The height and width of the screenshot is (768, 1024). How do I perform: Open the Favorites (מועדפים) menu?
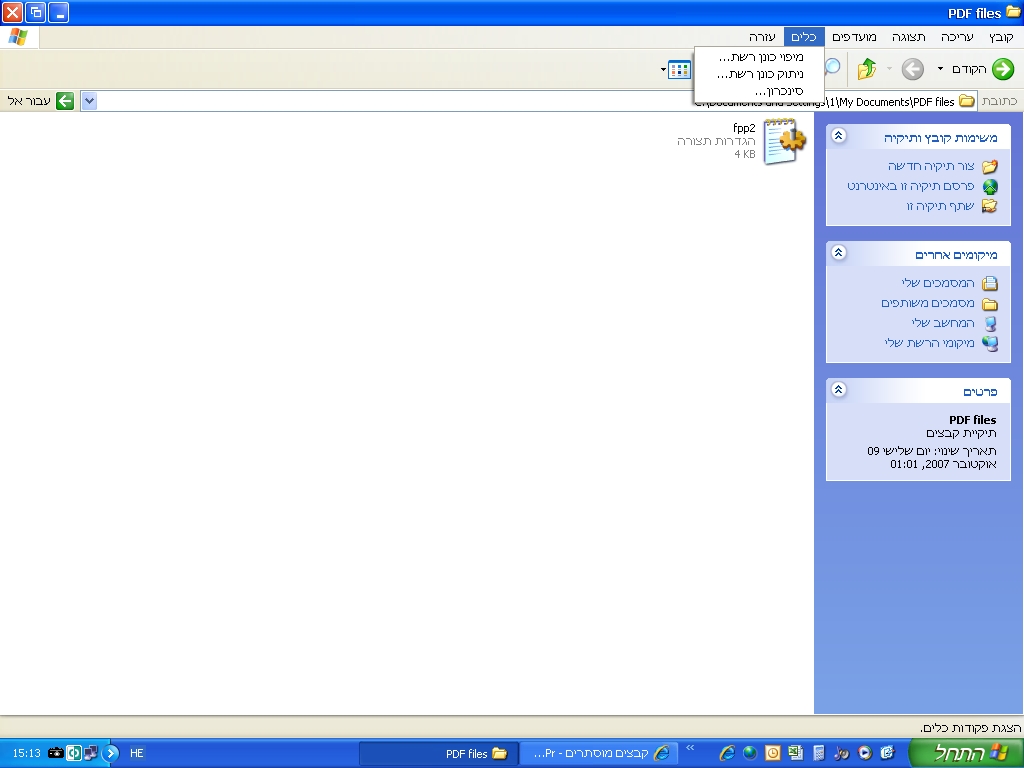pyautogui.click(x=854, y=37)
